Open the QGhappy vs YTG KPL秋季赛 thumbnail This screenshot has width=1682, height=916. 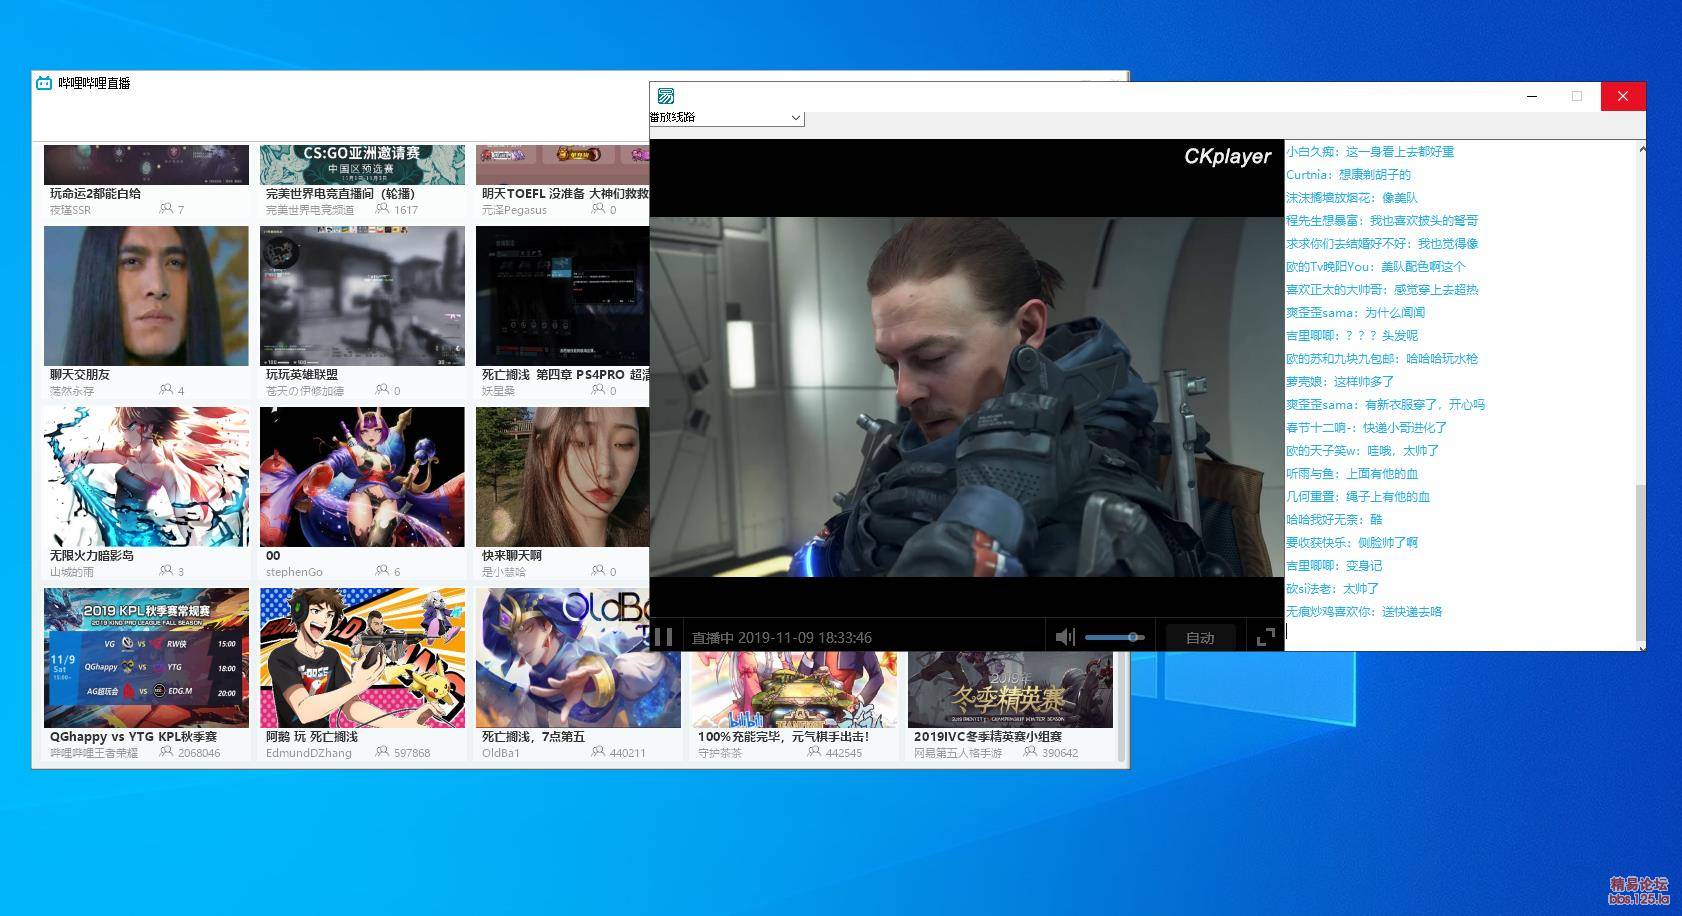[x=146, y=658]
